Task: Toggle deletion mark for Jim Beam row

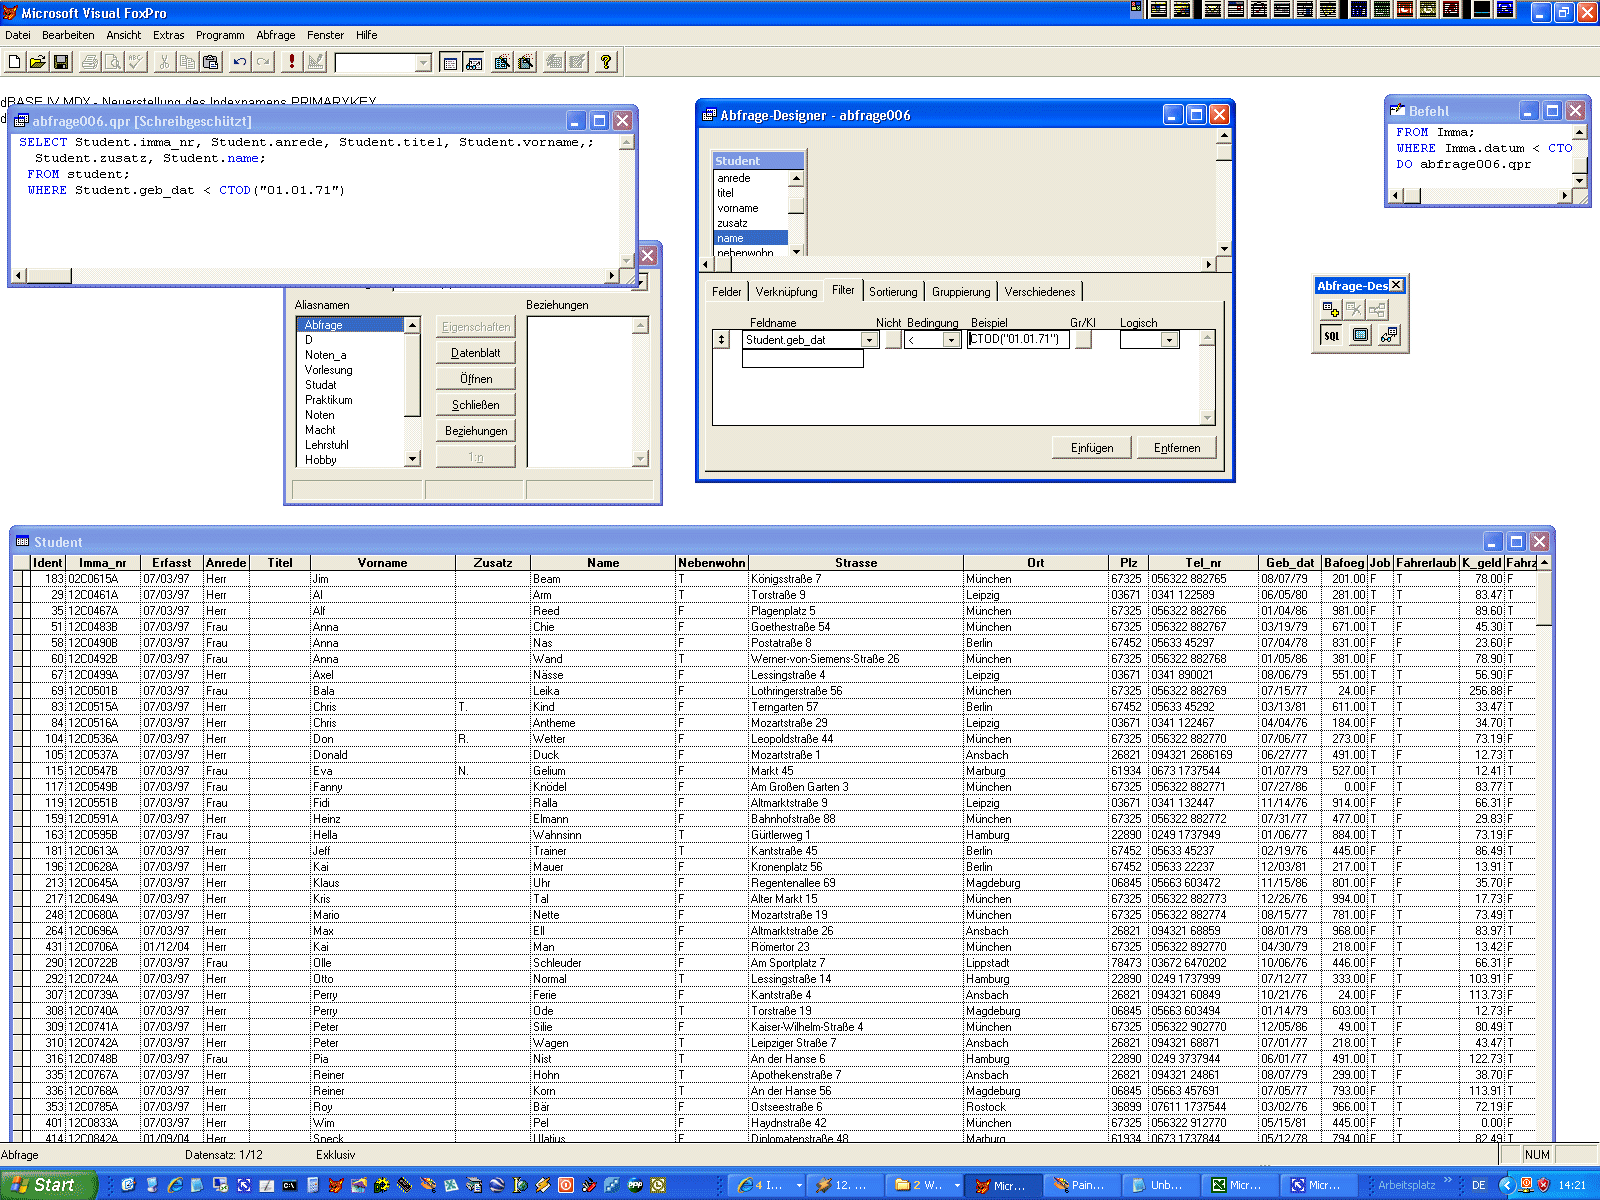Action: [26, 579]
